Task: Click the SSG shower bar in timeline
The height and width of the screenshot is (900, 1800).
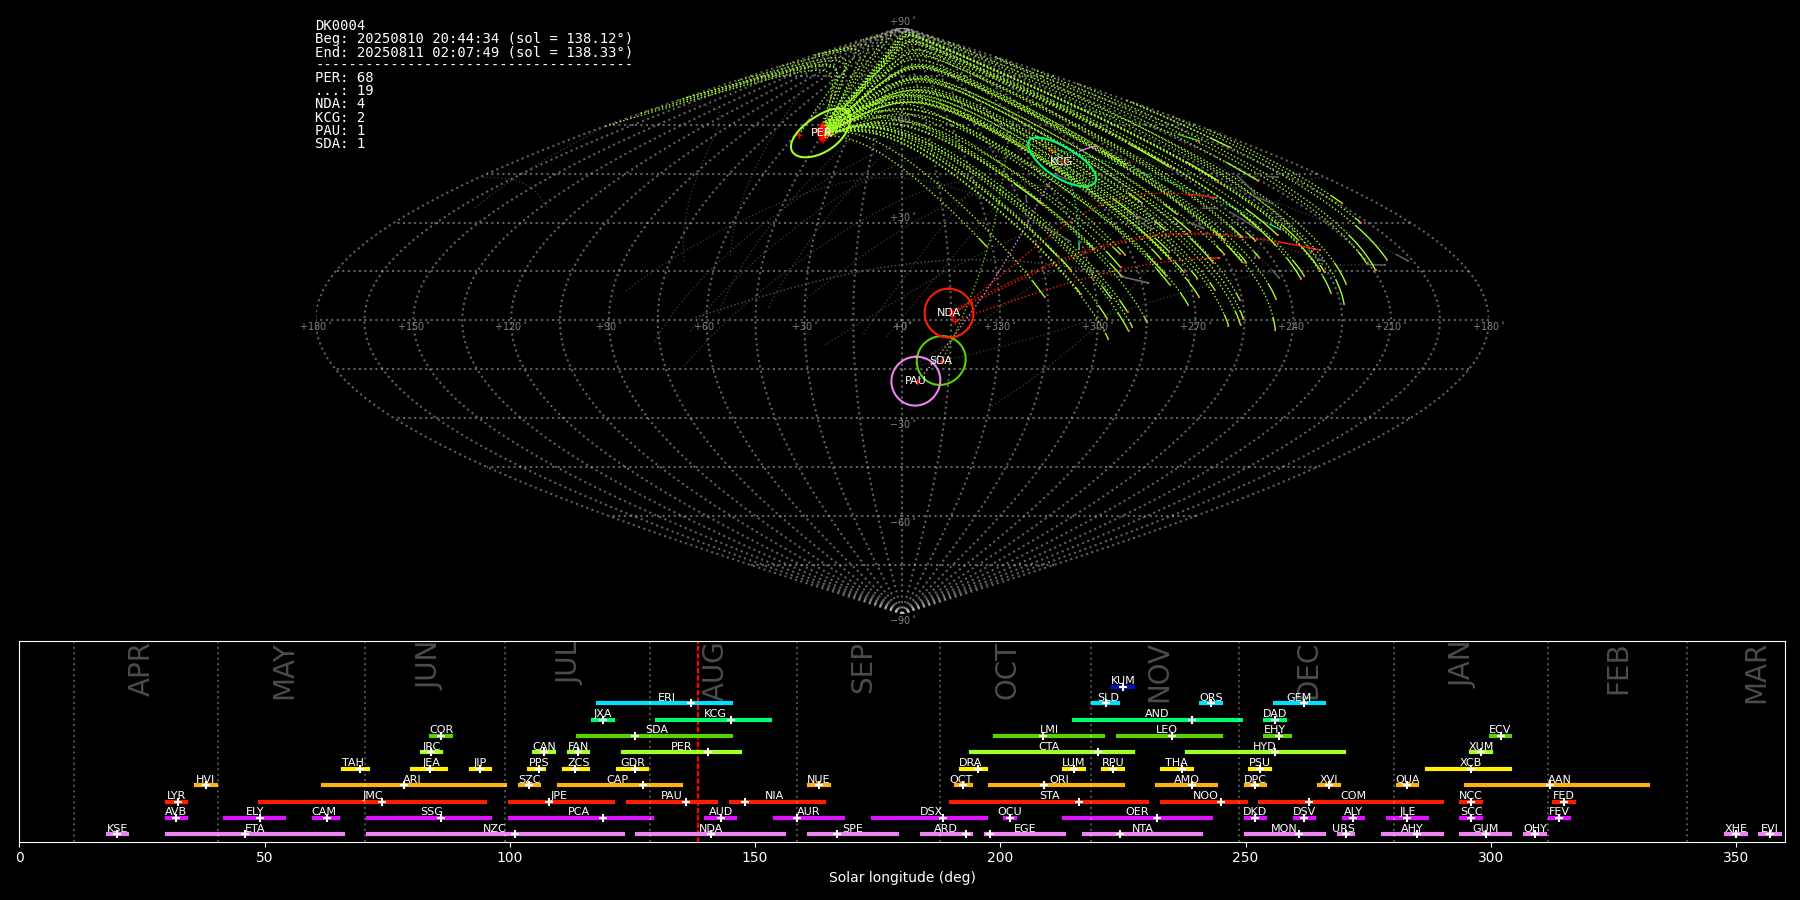Action: [x=428, y=818]
